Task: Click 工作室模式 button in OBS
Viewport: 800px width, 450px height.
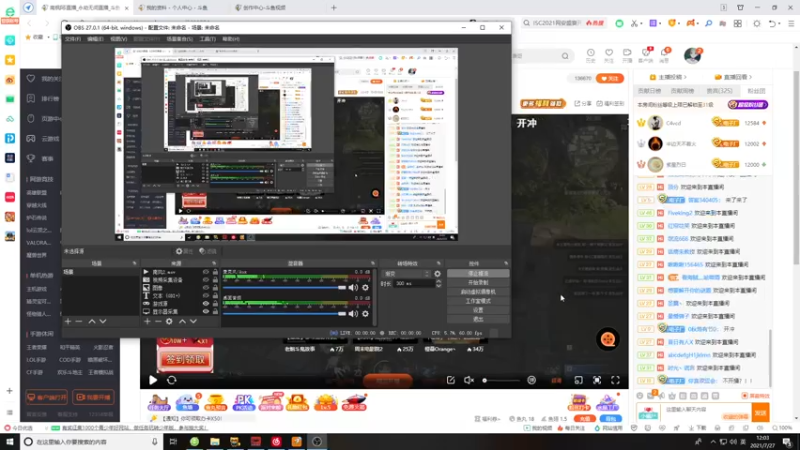Action: click(478, 301)
